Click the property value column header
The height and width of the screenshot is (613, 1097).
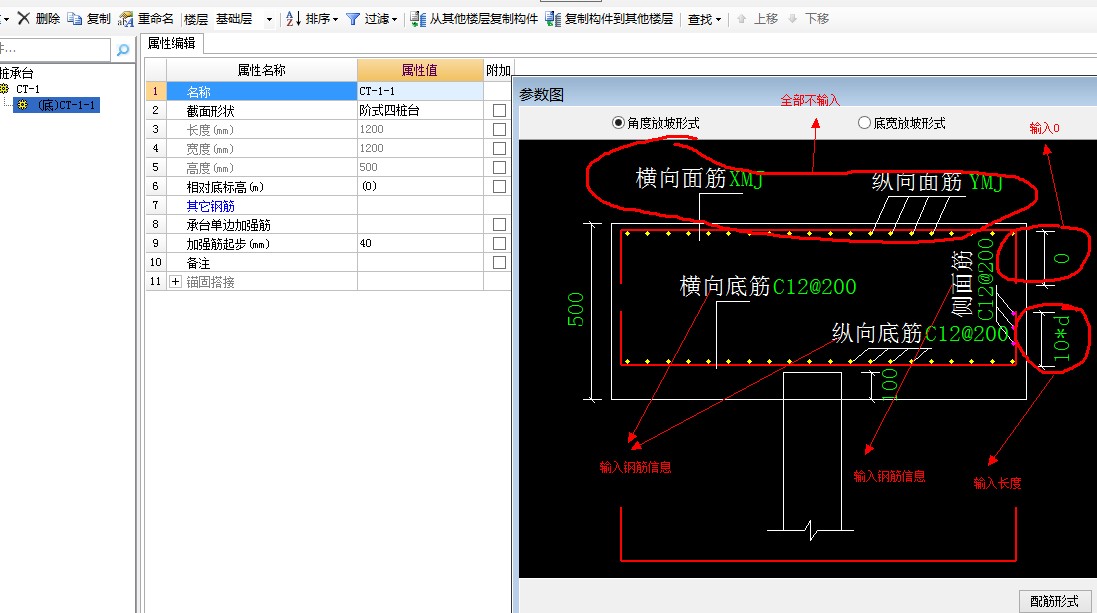(x=420, y=70)
